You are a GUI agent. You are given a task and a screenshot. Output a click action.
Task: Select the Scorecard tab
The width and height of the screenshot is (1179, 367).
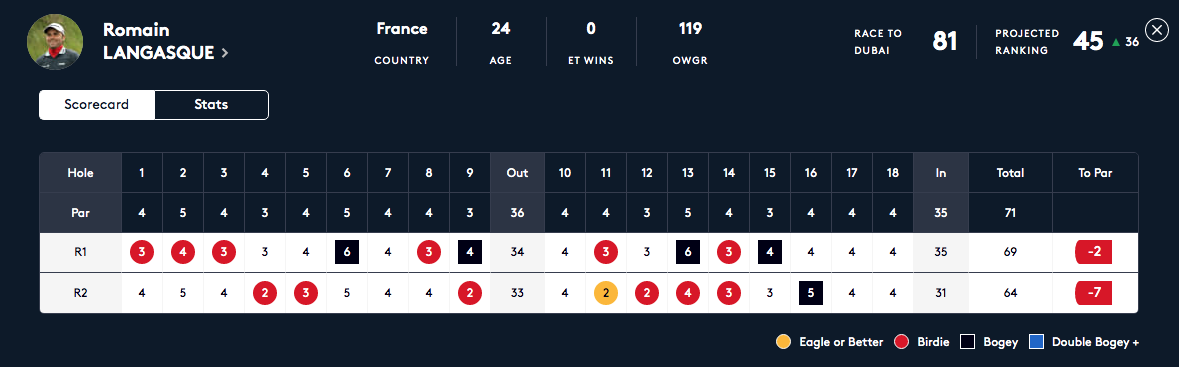point(97,105)
